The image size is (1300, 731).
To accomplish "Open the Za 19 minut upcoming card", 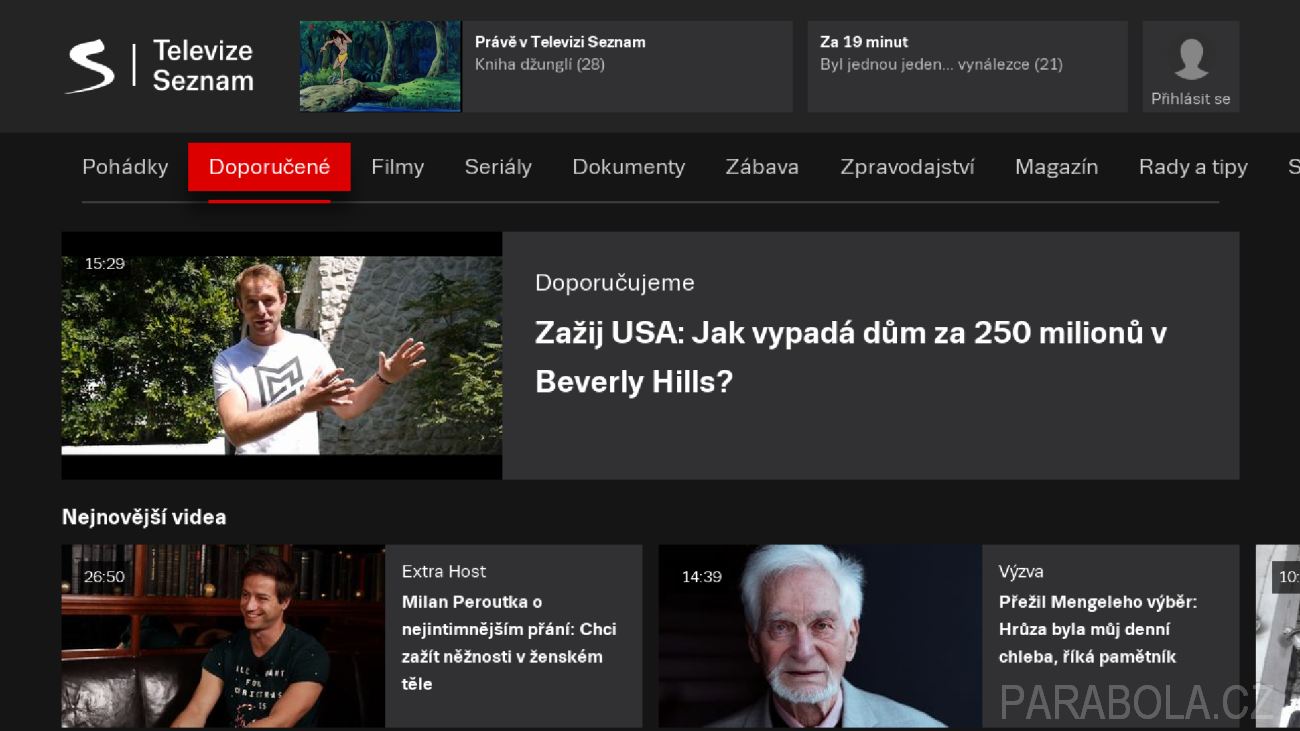I will pyautogui.click(x=967, y=66).
